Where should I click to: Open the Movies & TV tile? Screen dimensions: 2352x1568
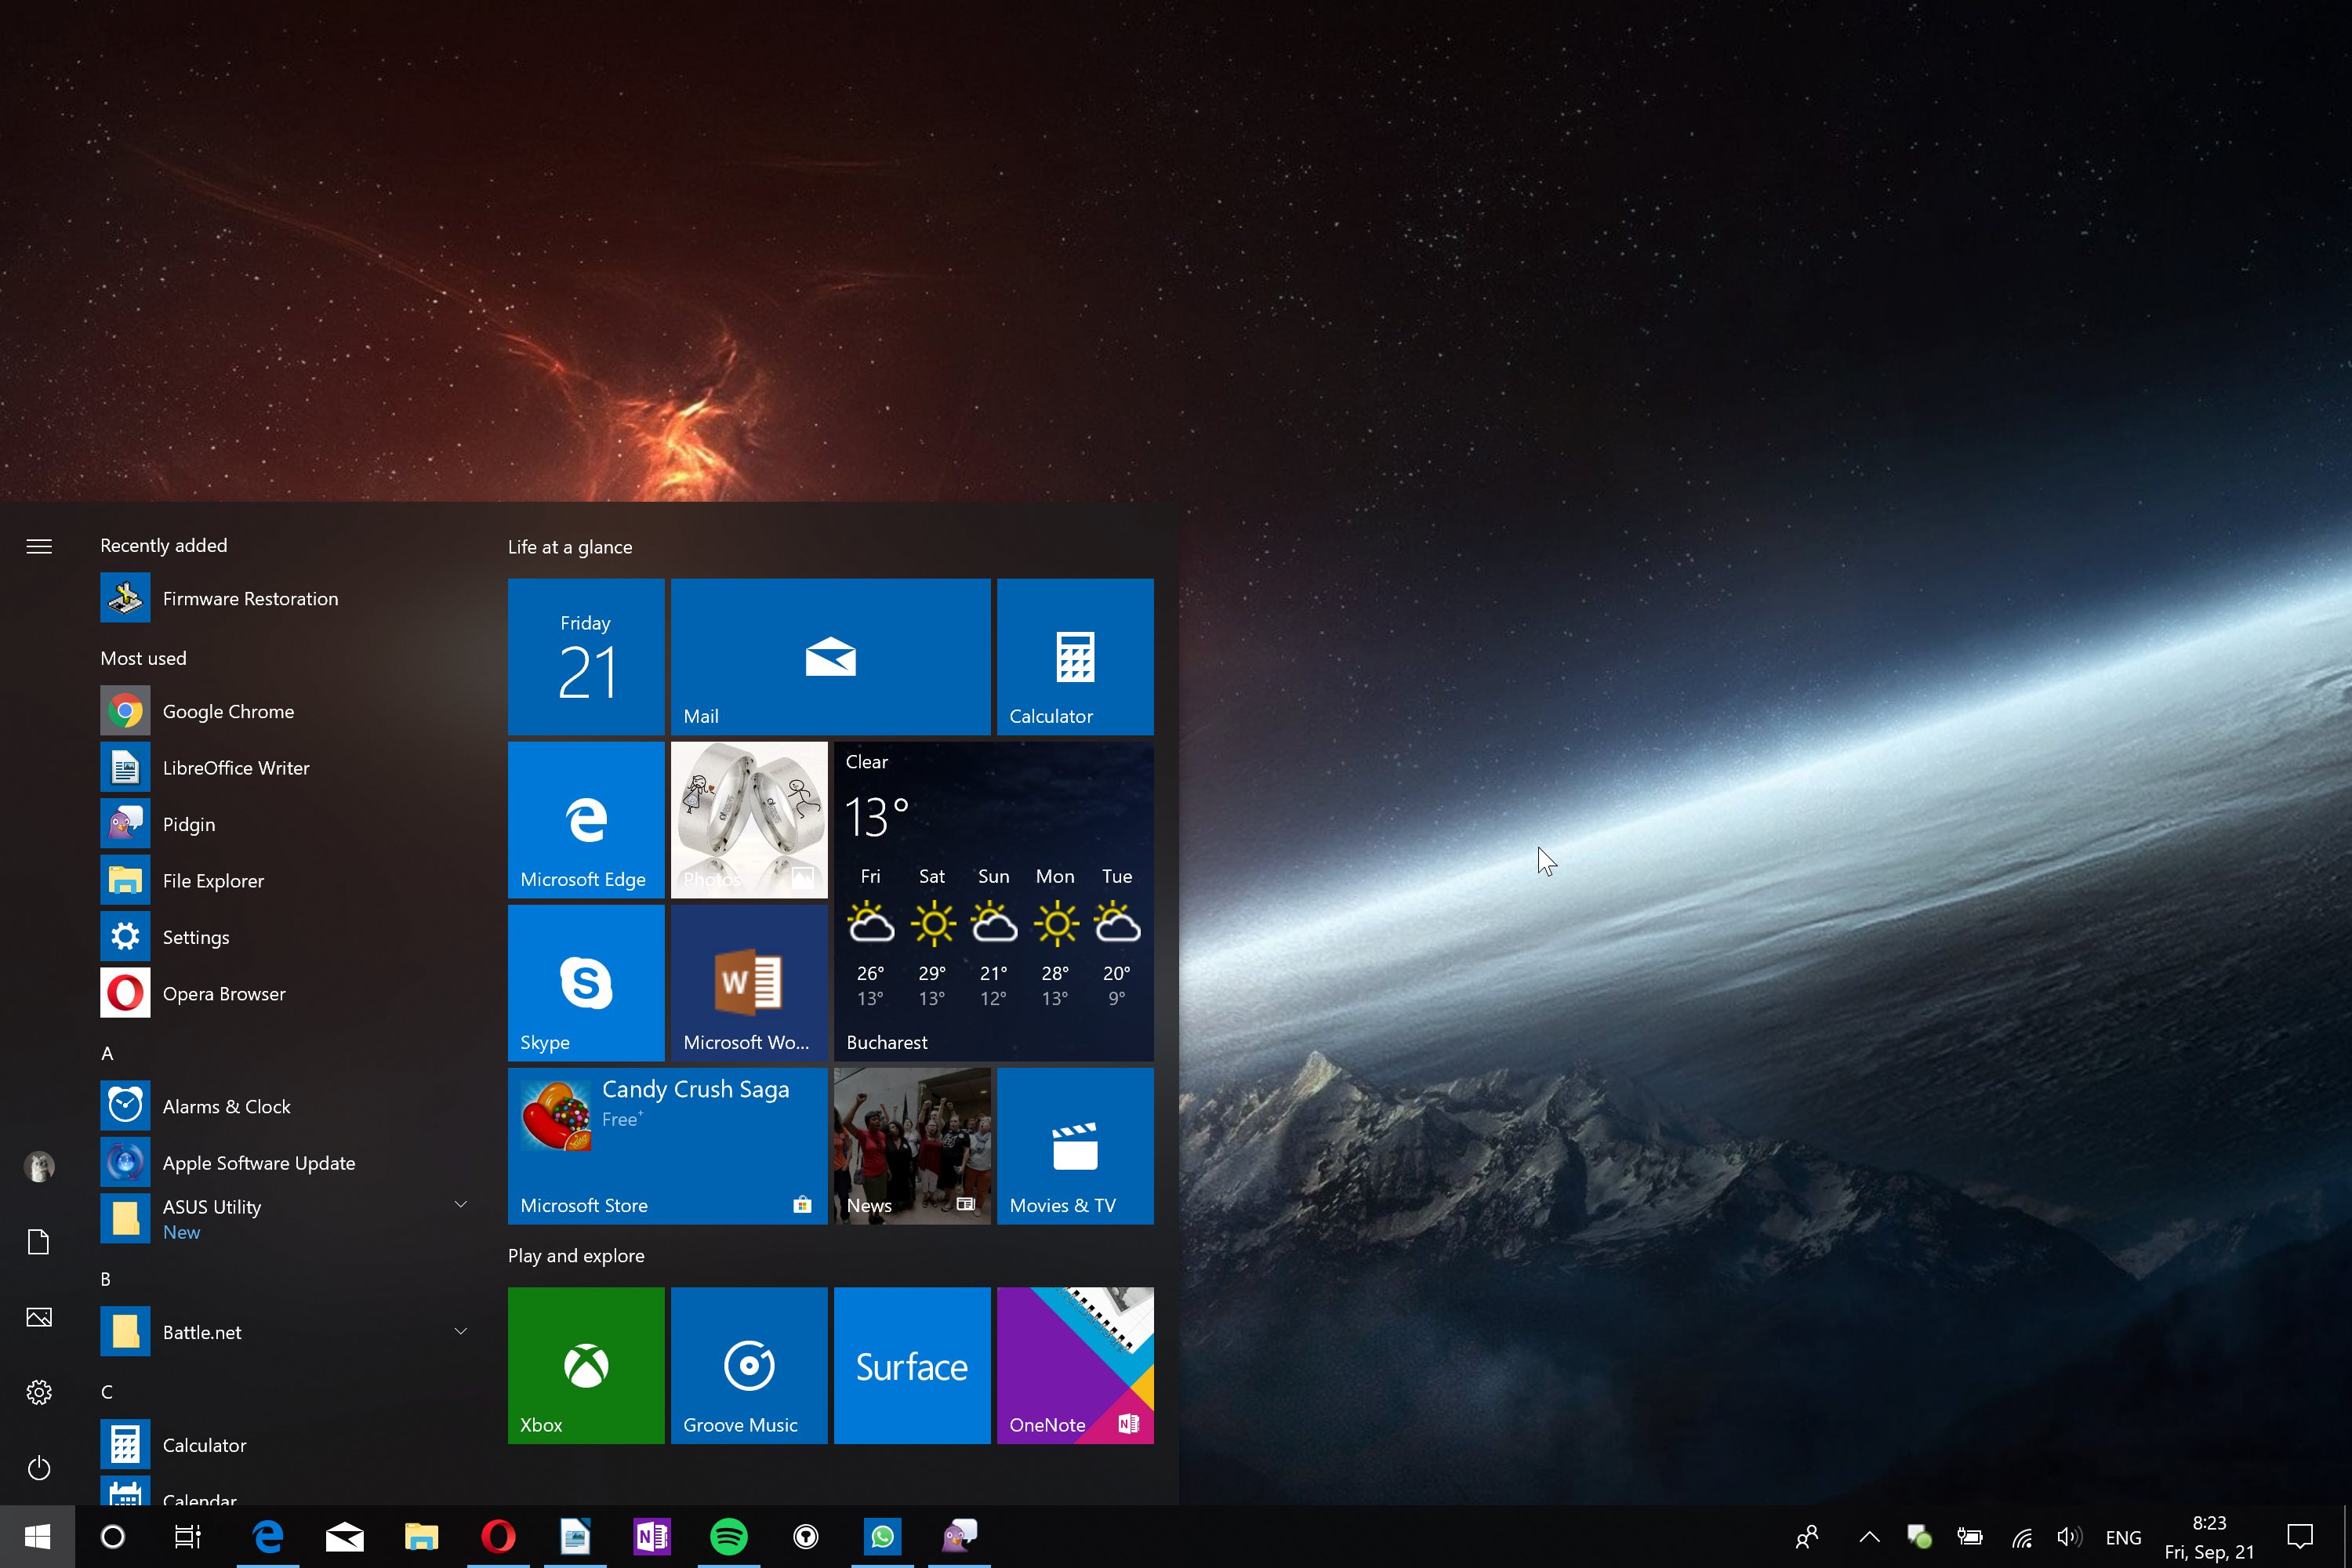[1075, 1146]
